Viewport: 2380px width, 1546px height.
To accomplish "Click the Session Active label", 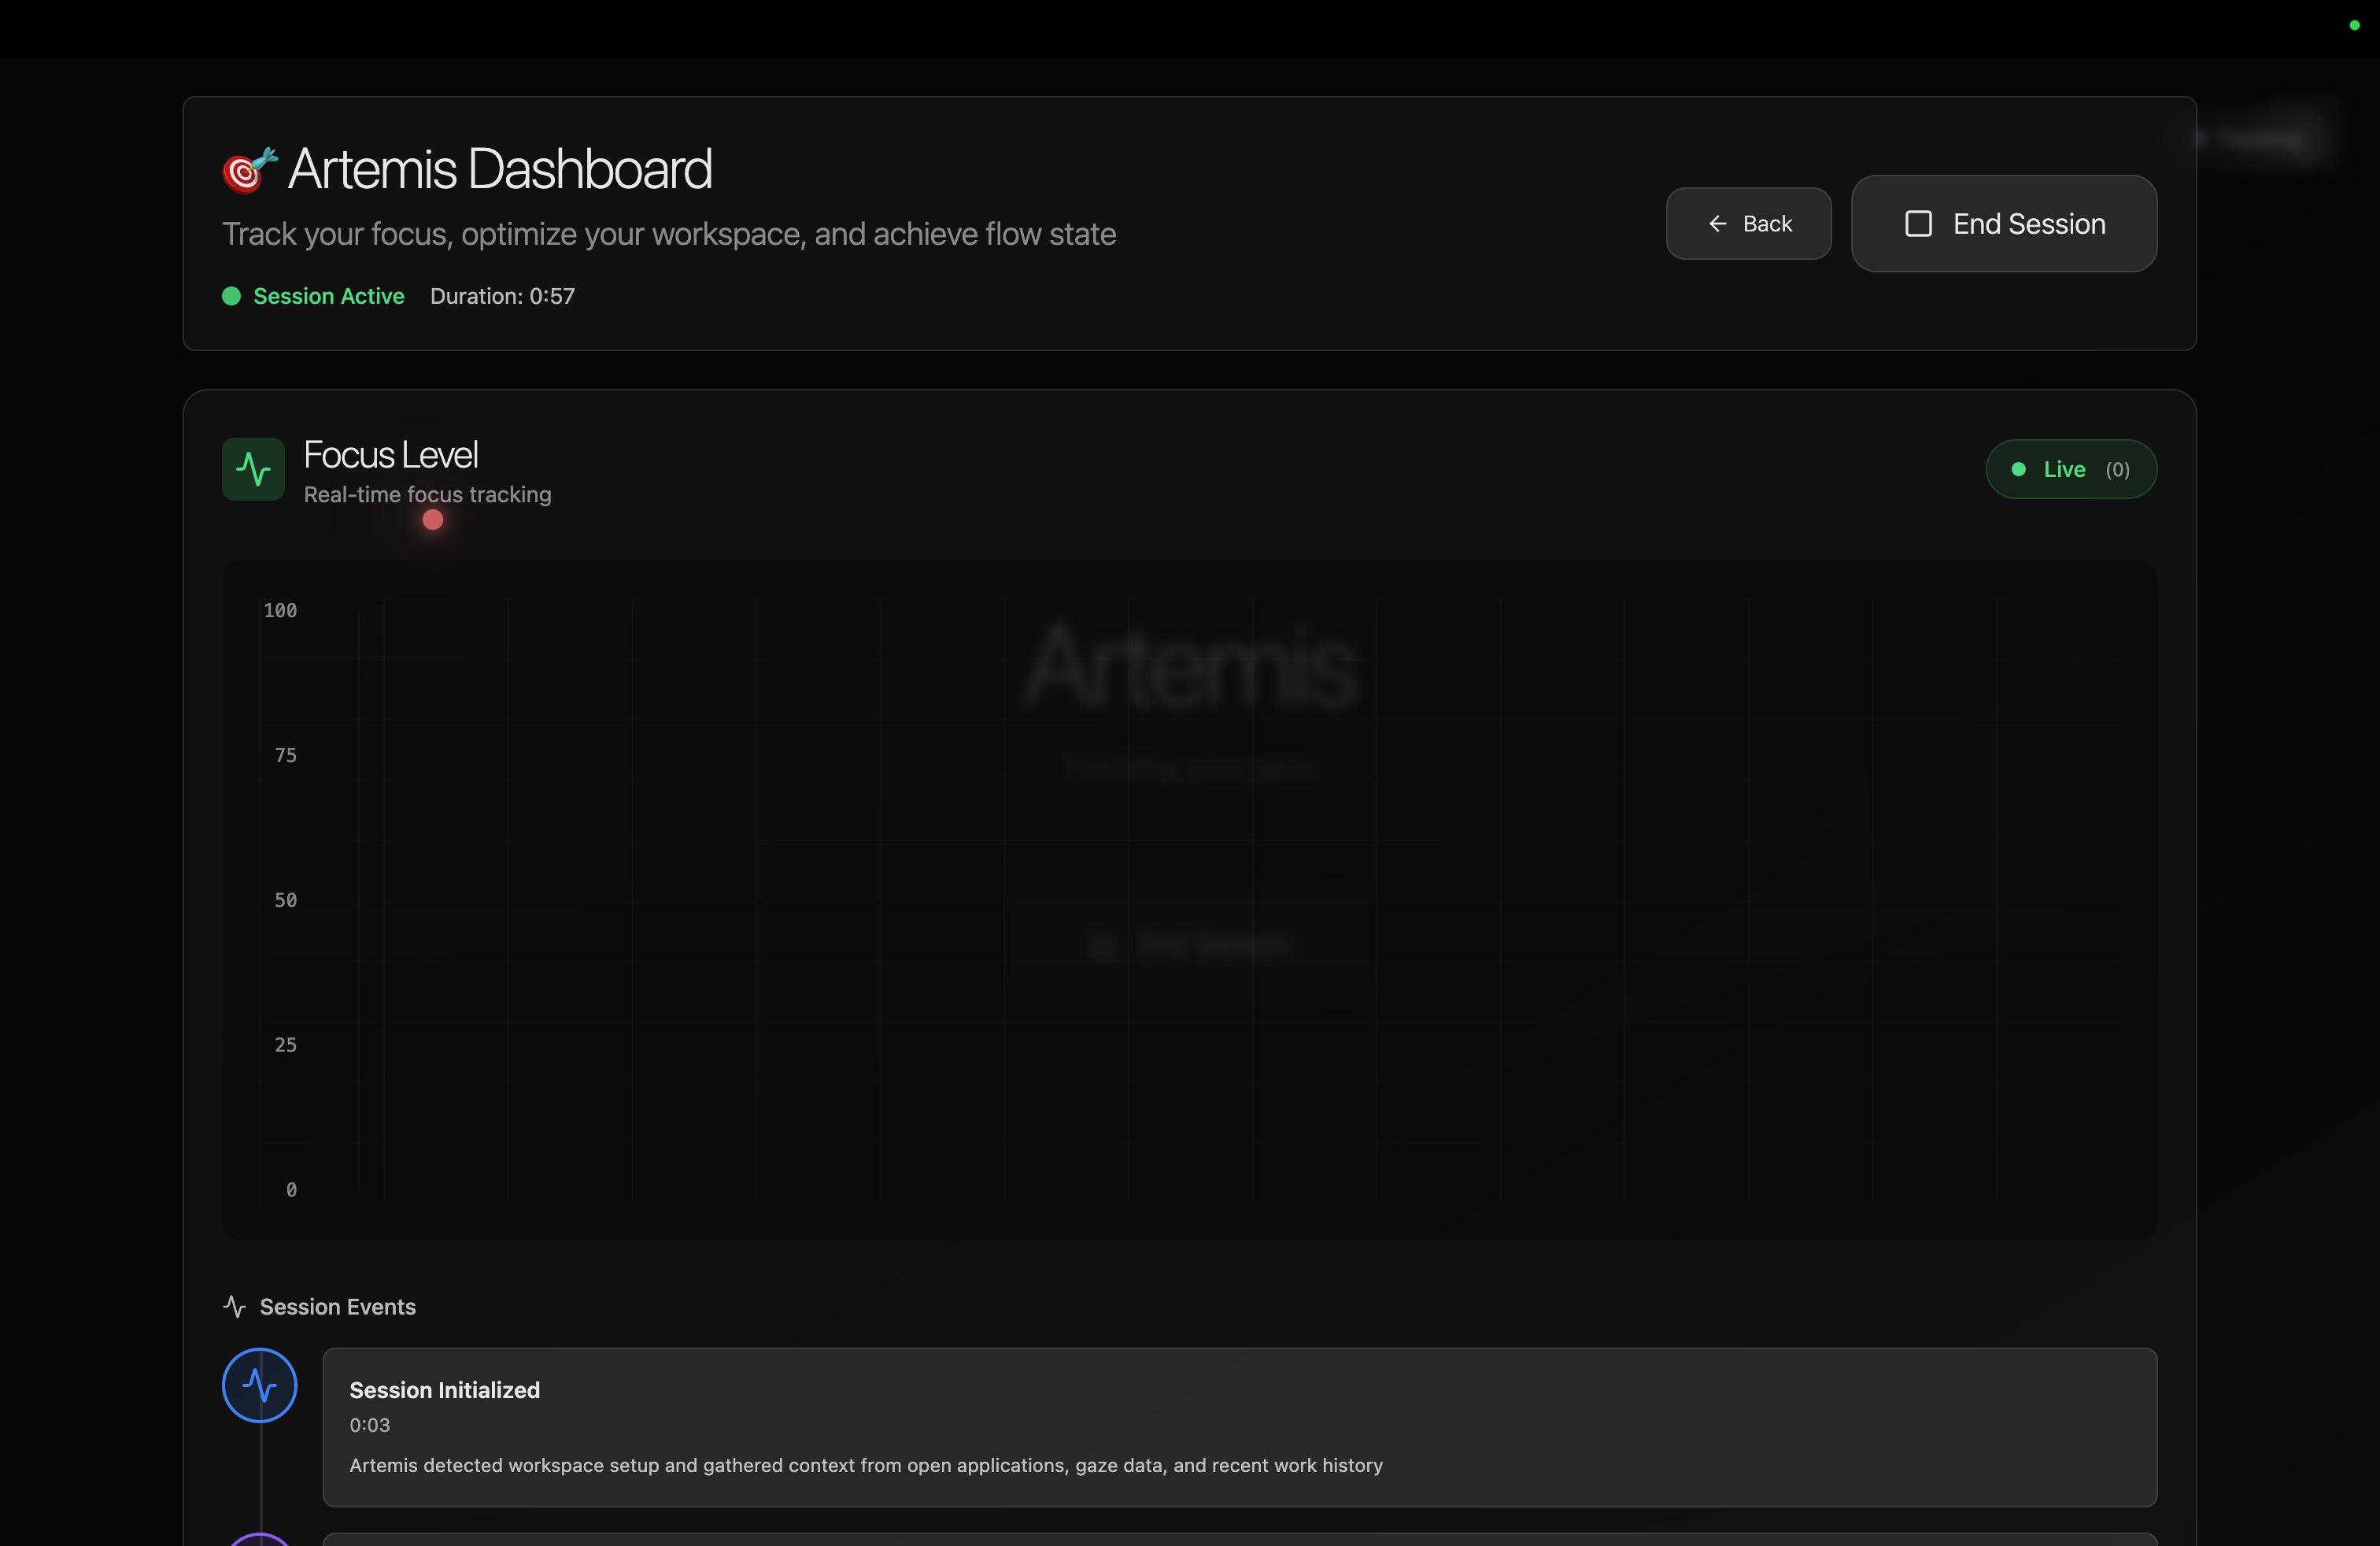I will coord(328,296).
